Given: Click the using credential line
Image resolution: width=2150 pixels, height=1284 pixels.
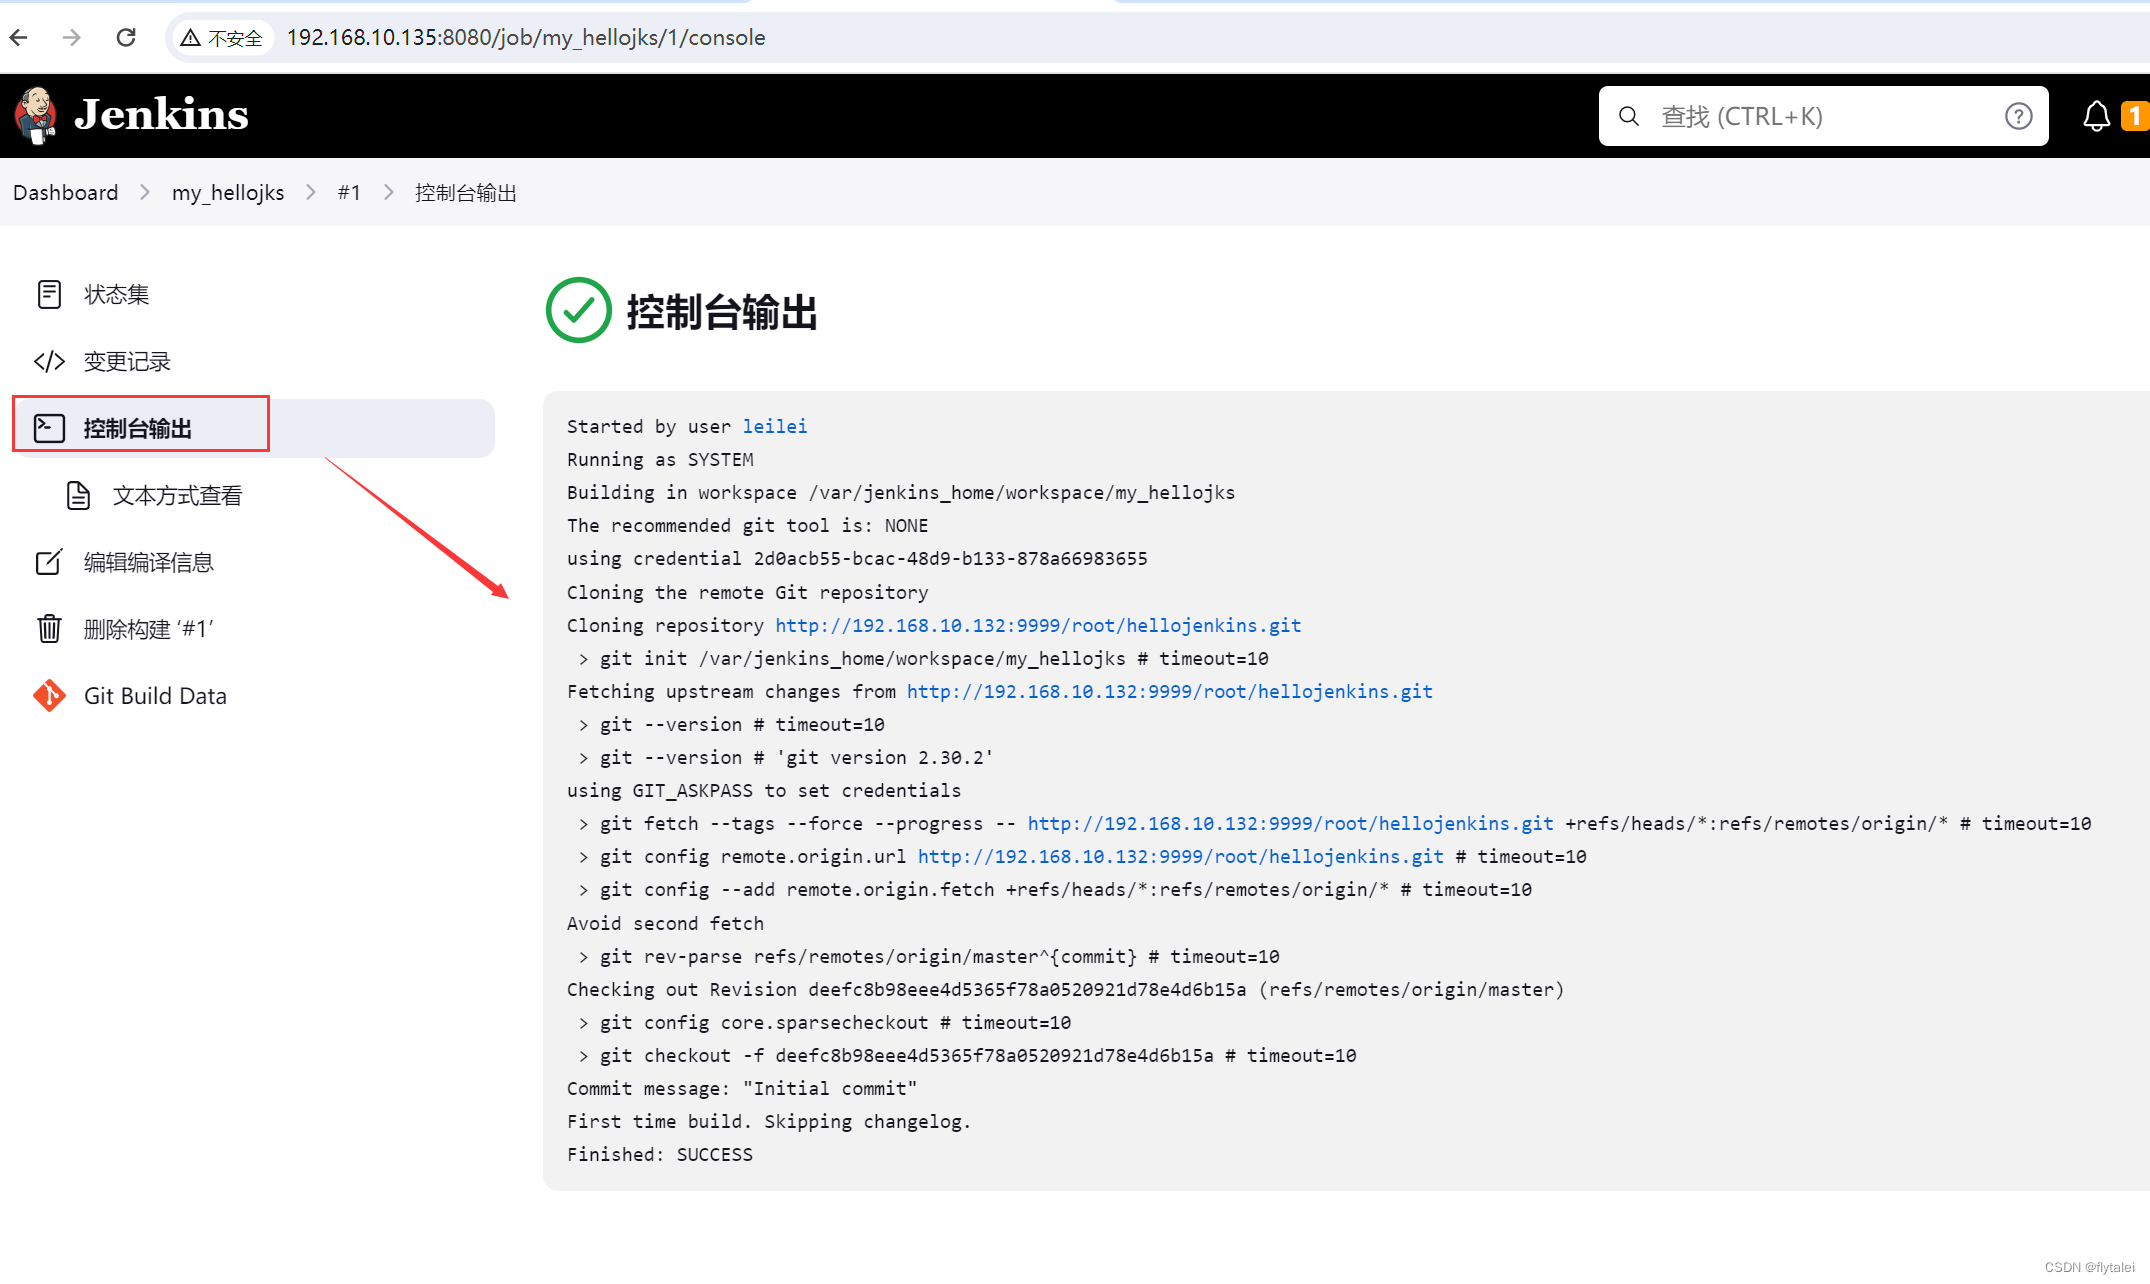Looking at the screenshot, I should click(857, 558).
